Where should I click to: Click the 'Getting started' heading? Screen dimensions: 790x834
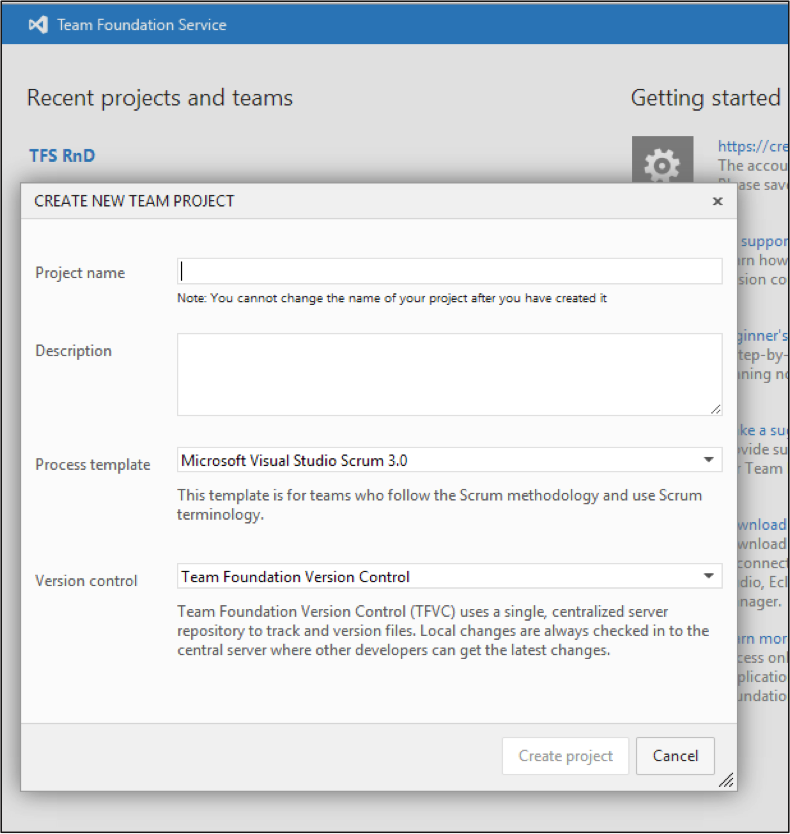point(705,98)
